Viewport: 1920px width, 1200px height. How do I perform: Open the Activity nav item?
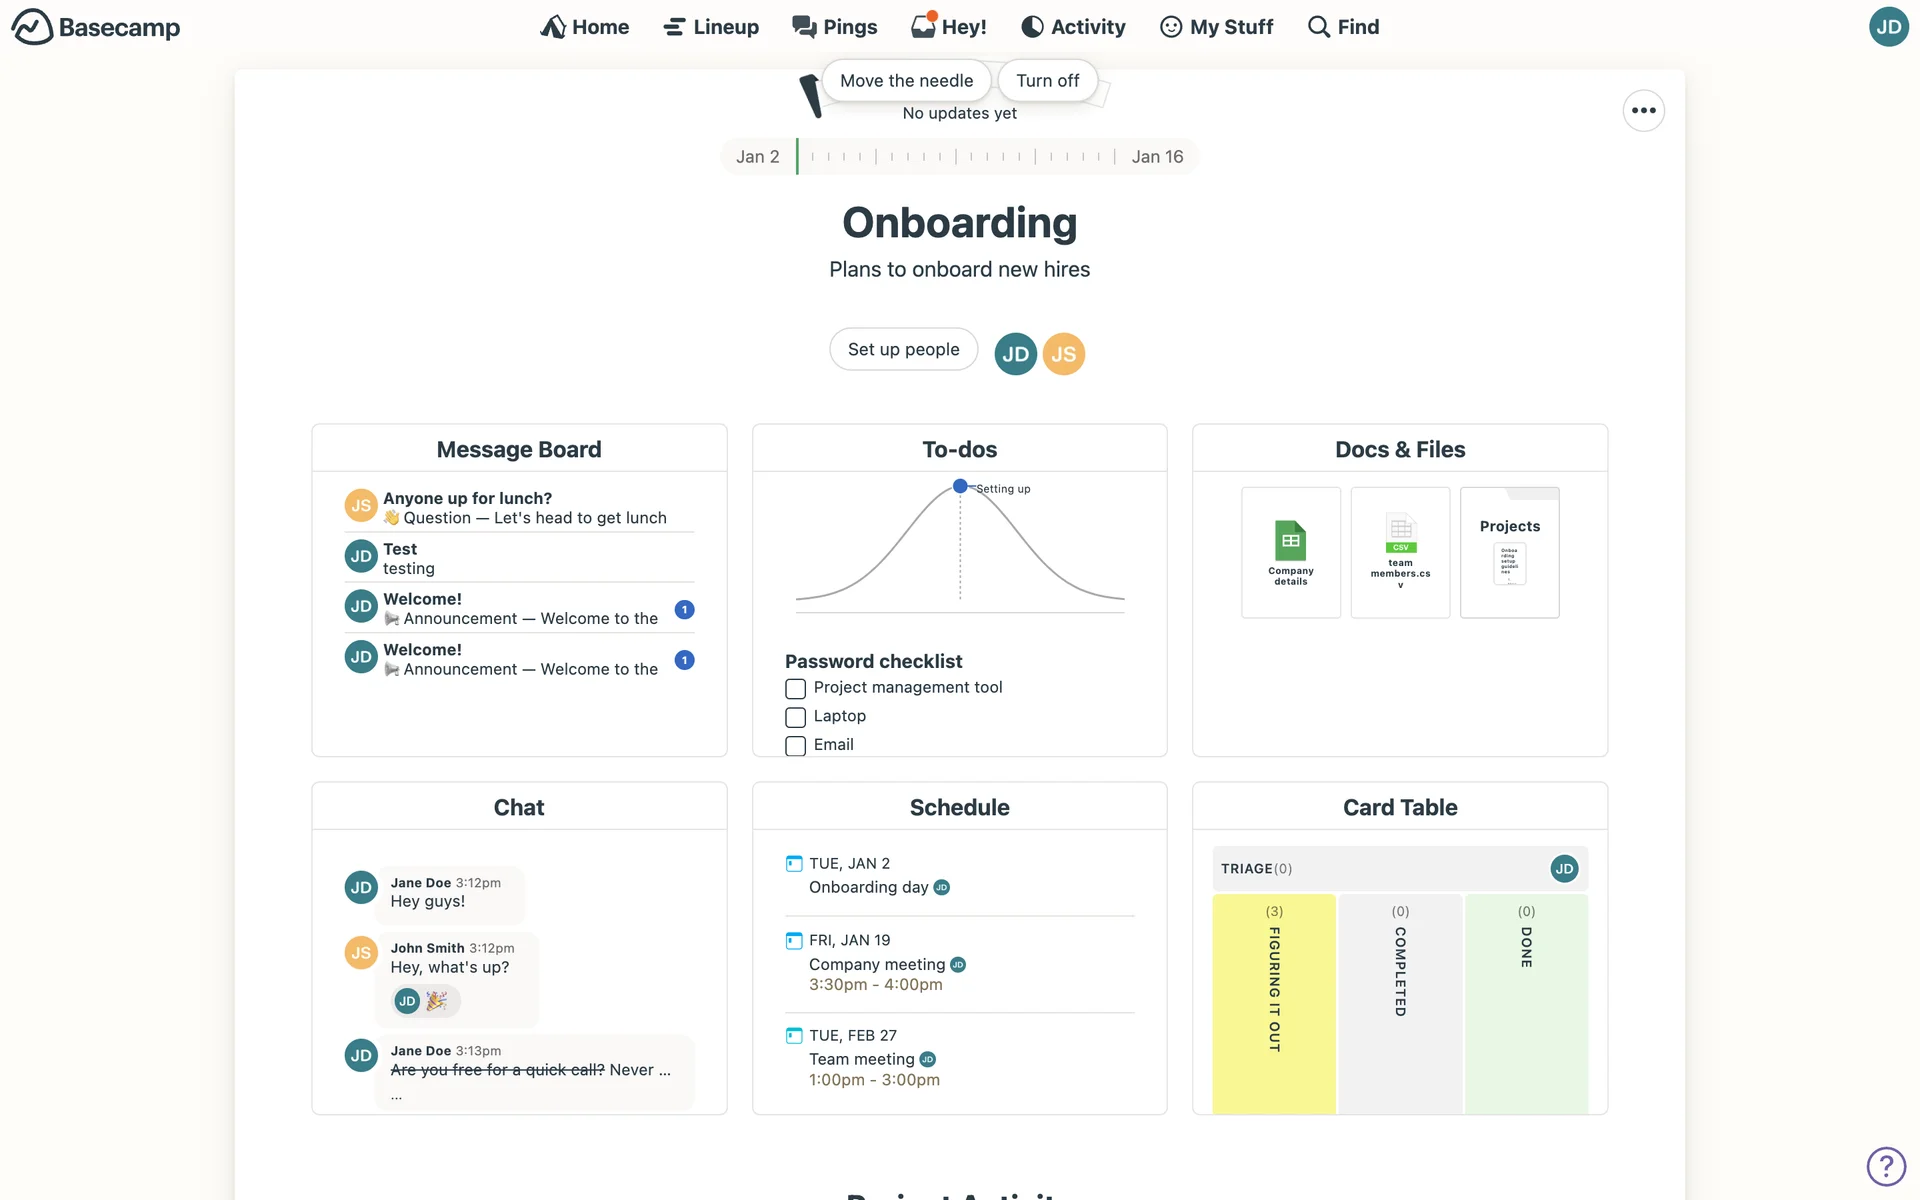1073,27
